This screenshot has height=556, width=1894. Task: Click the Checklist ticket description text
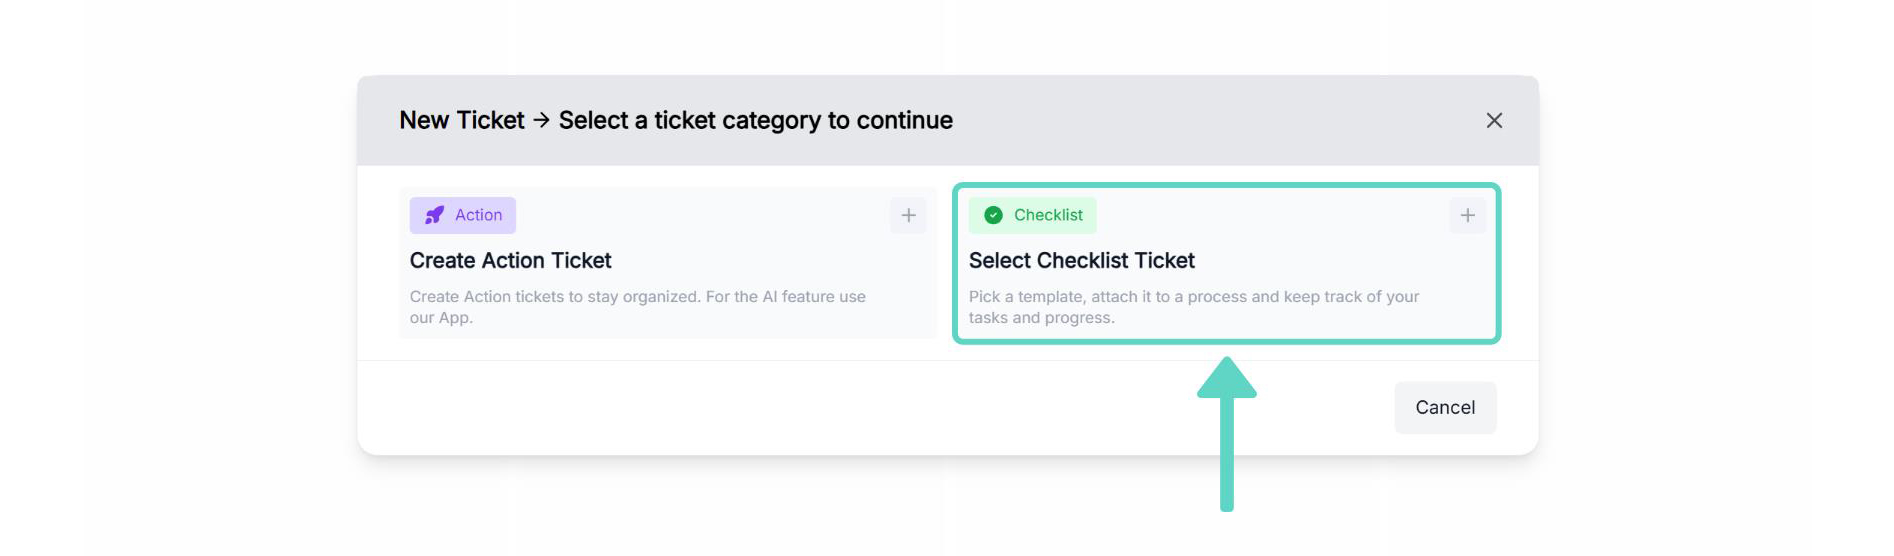[1193, 297]
